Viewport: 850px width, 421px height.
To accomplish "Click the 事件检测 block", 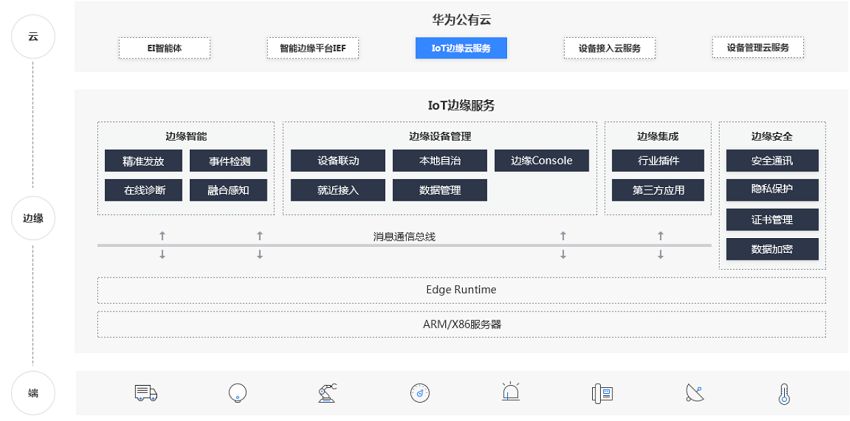I will pyautogui.click(x=229, y=161).
